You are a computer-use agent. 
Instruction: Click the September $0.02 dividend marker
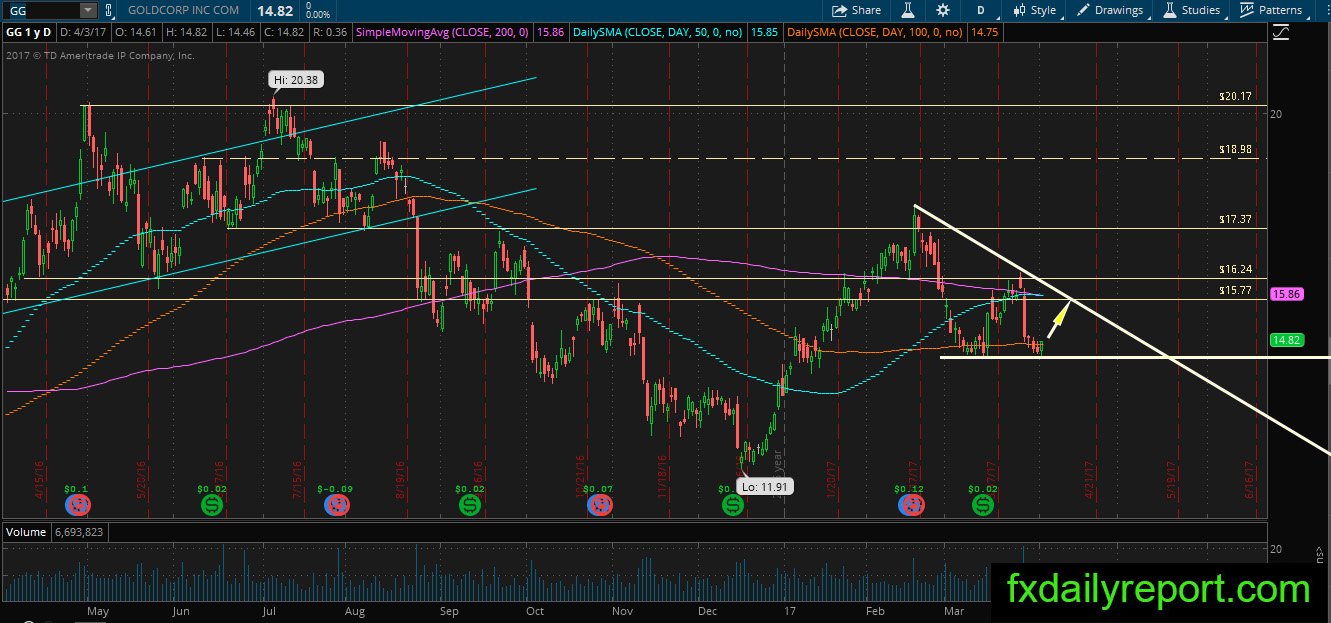click(x=469, y=505)
